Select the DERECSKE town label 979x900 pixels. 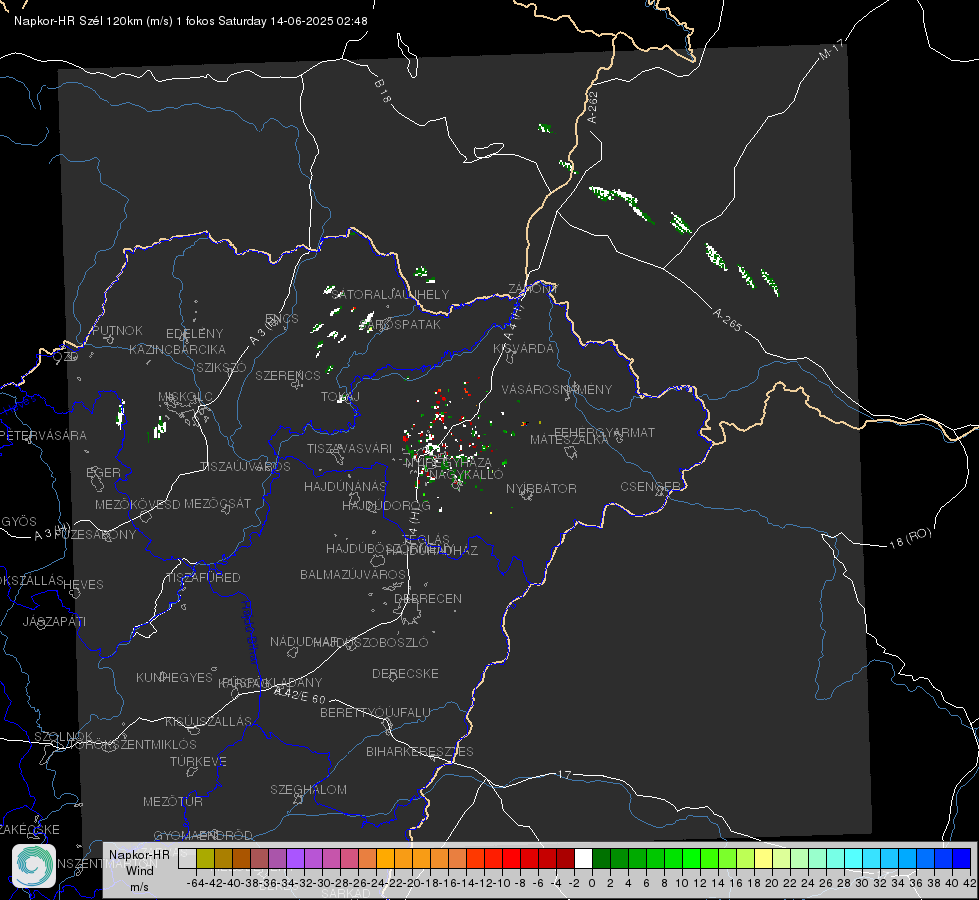click(x=405, y=673)
